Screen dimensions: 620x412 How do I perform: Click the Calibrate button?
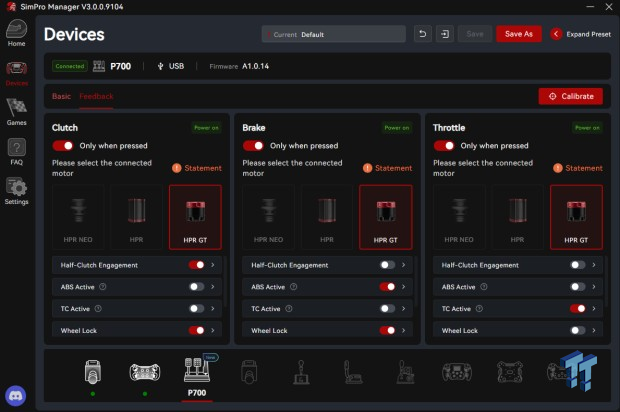(x=571, y=96)
